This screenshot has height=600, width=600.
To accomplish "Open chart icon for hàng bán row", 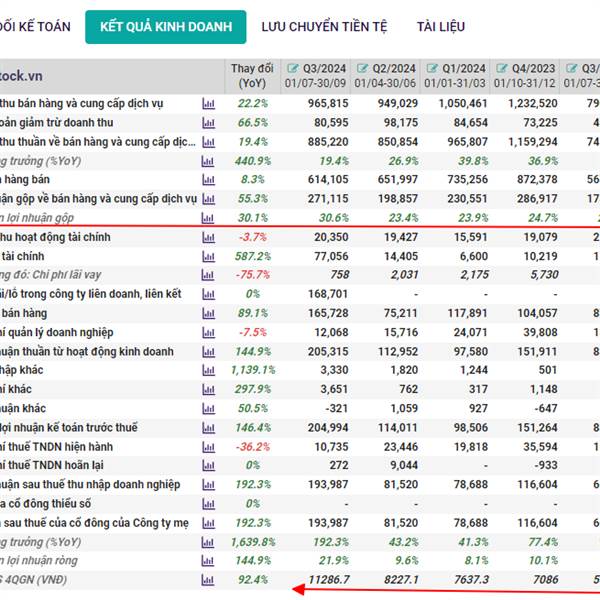I will pyautogui.click(x=208, y=180).
